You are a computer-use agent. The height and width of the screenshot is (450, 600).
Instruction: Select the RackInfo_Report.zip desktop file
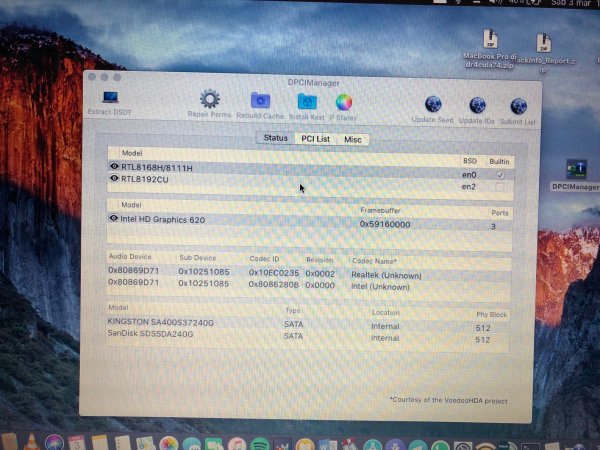(x=543, y=43)
